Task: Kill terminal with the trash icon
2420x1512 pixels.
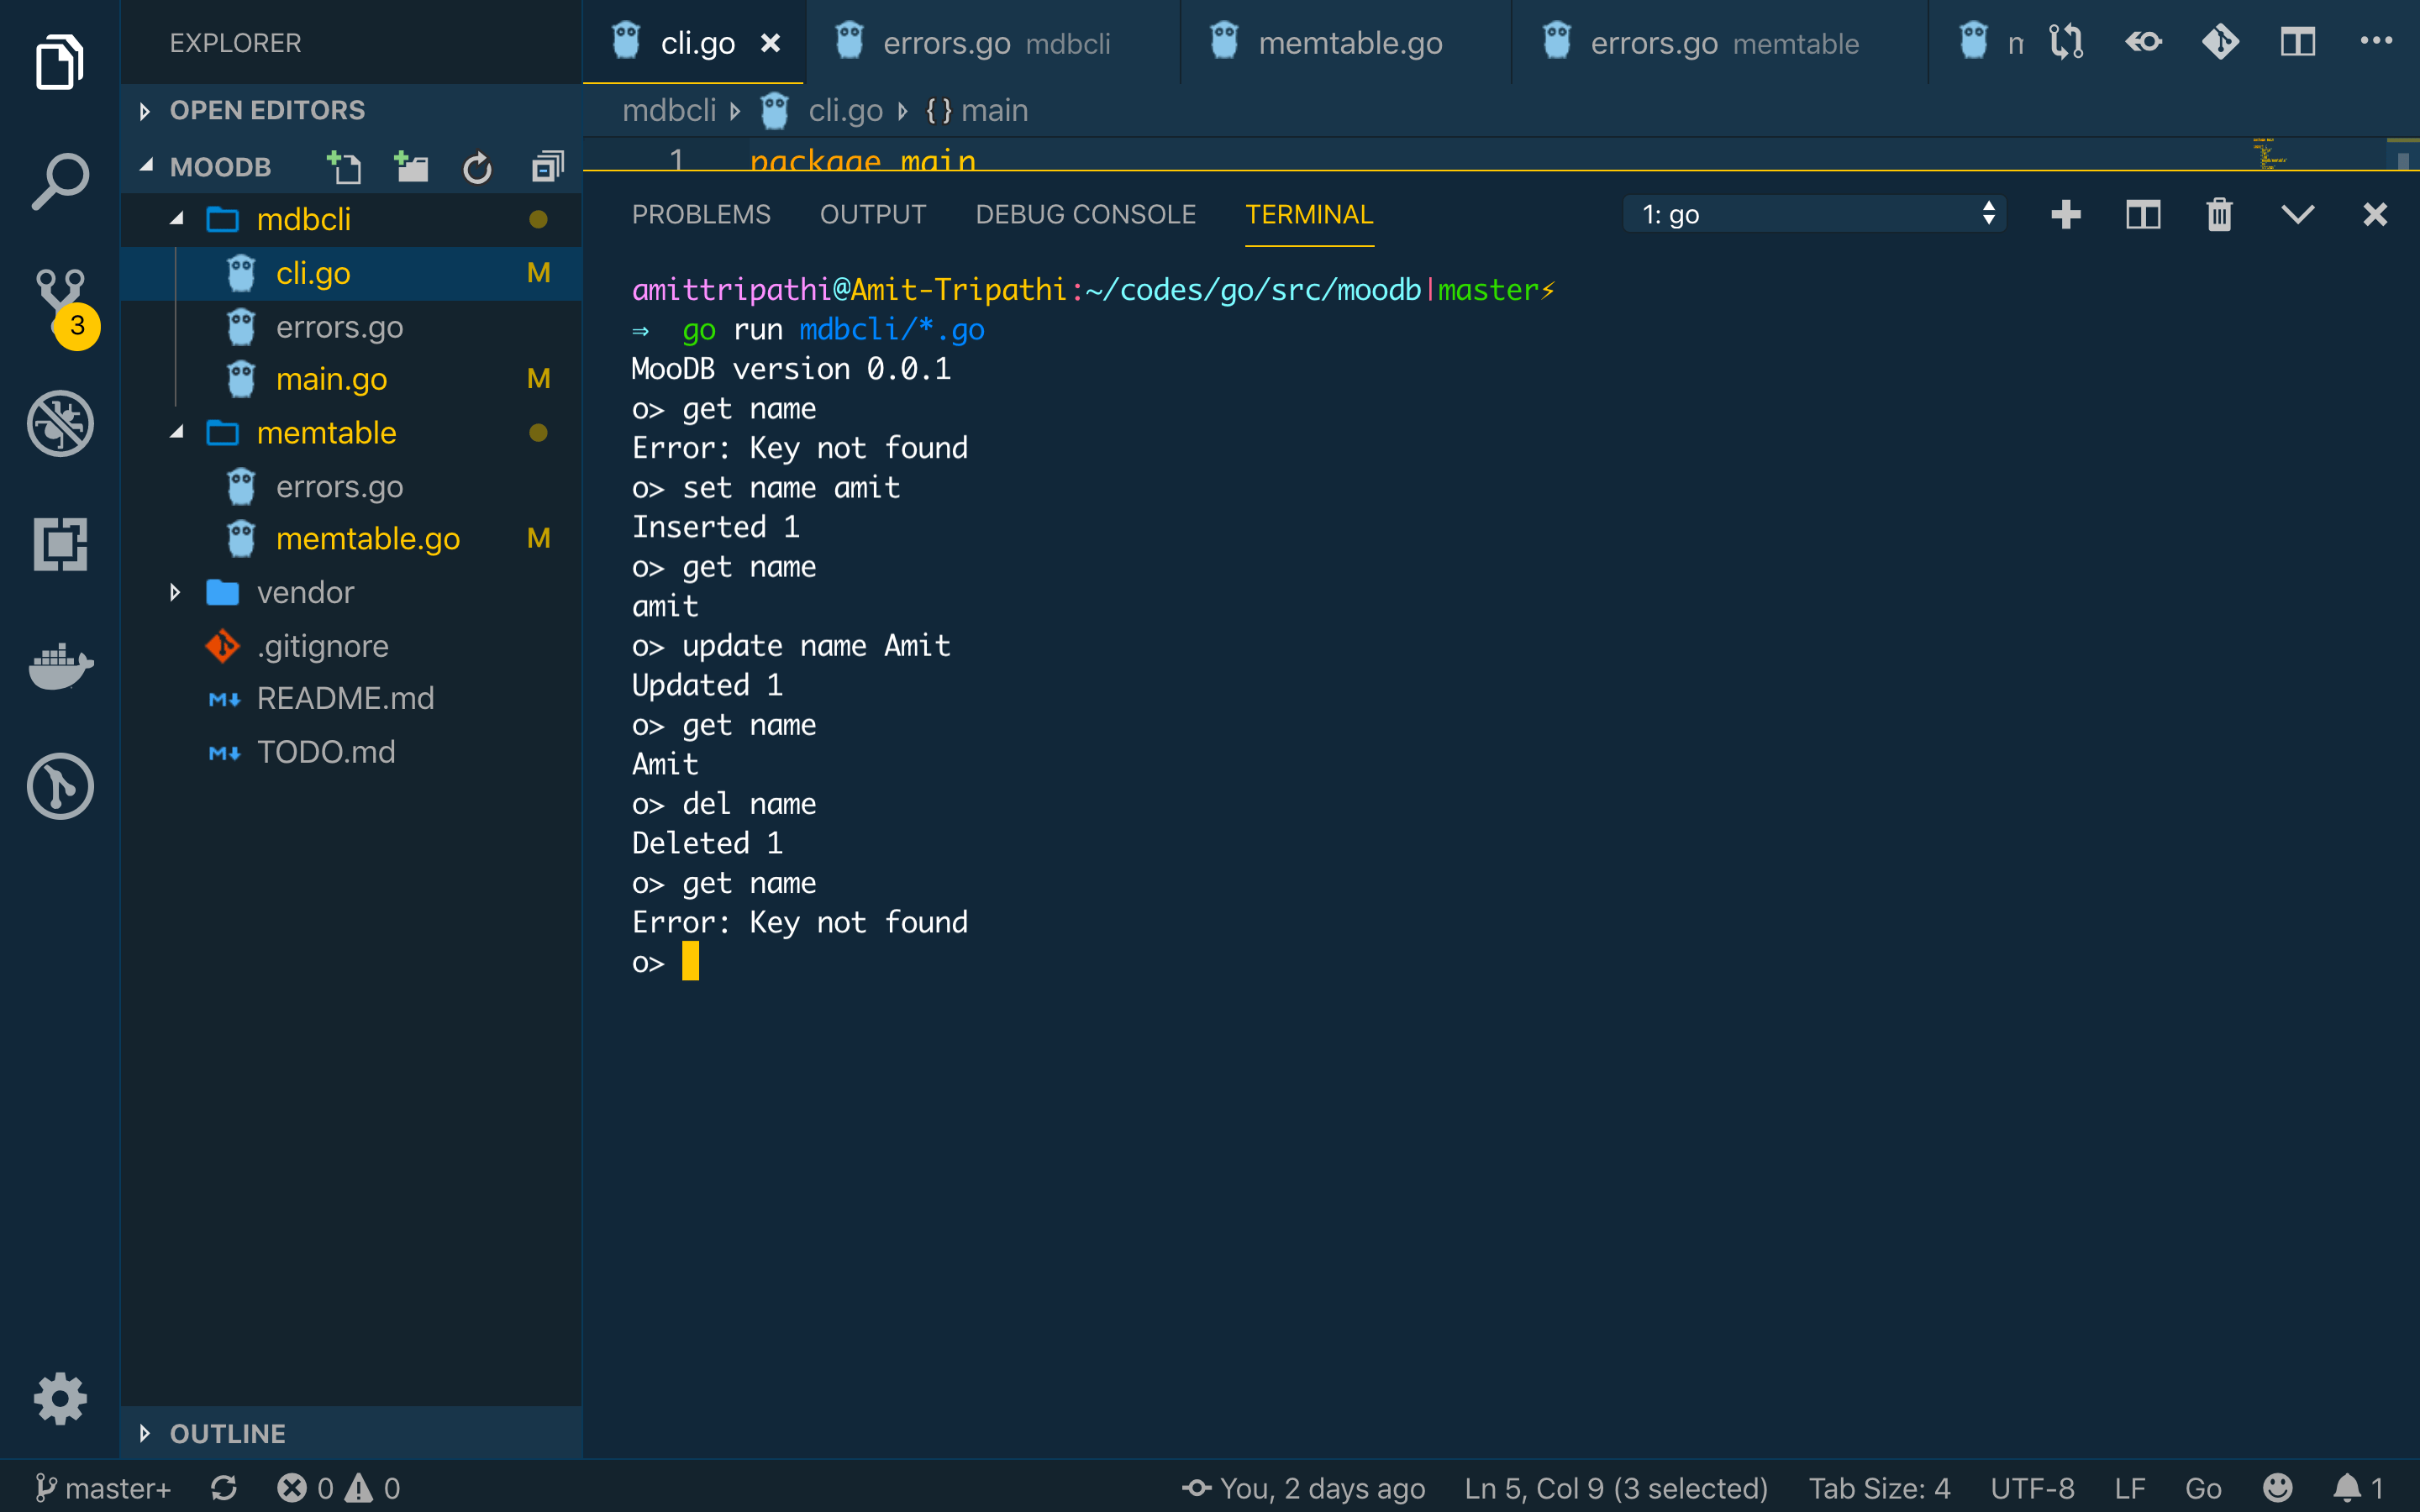Action: [2219, 215]
